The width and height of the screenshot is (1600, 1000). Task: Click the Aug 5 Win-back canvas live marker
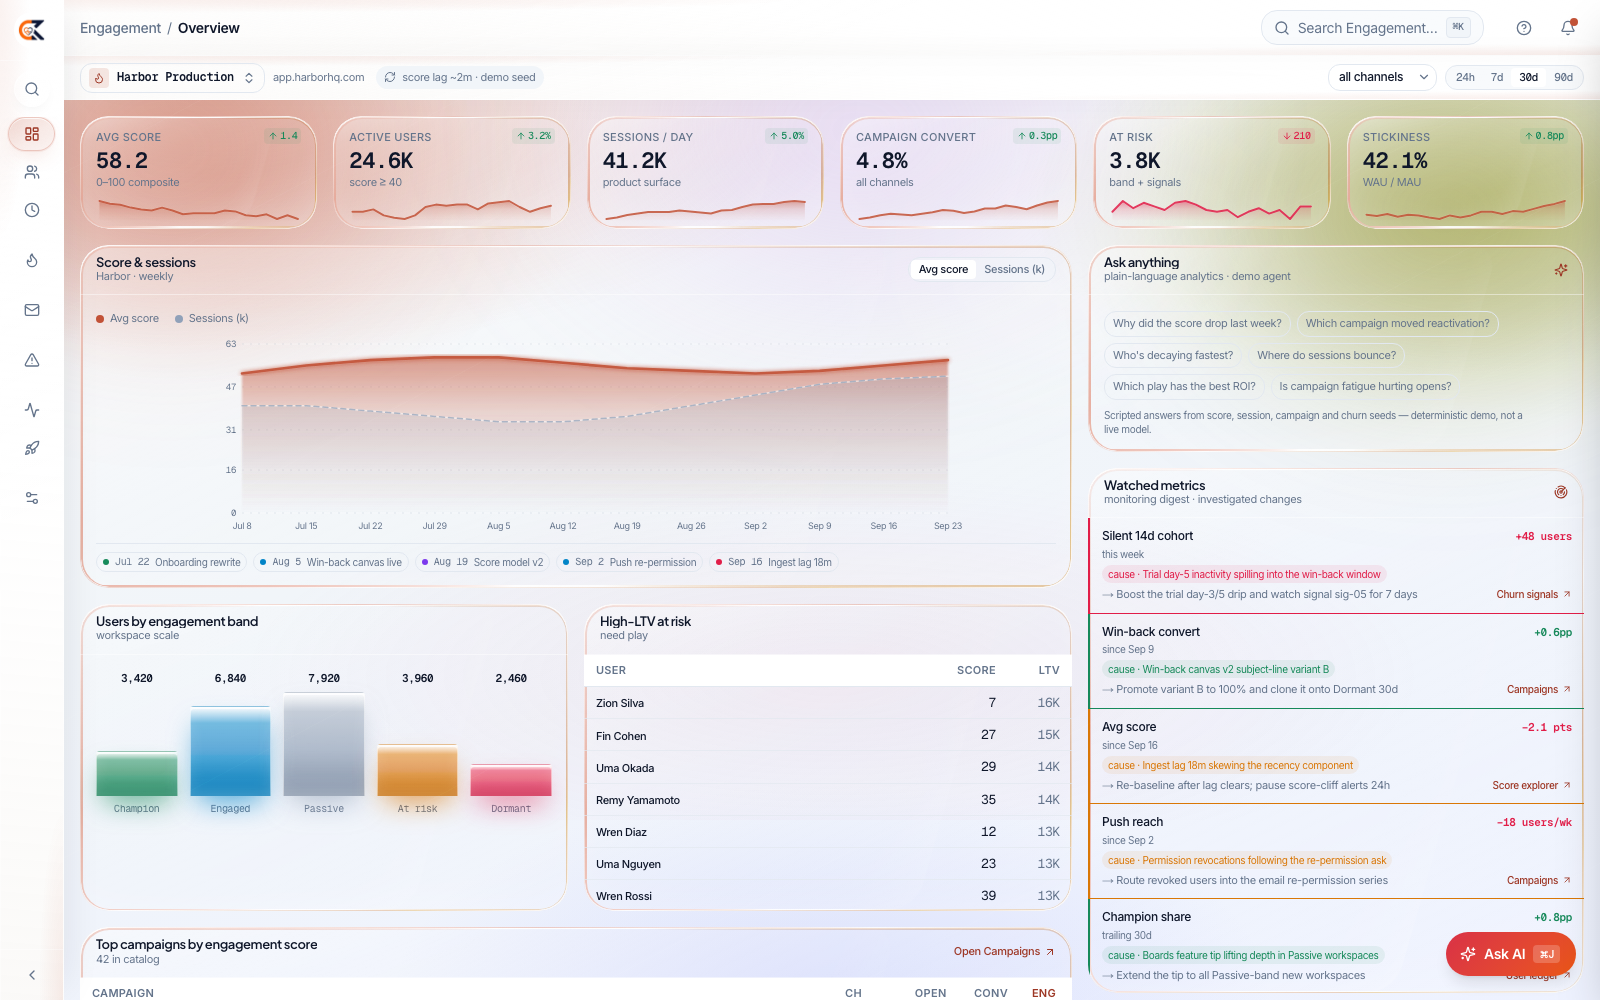(x=331, y=562)
